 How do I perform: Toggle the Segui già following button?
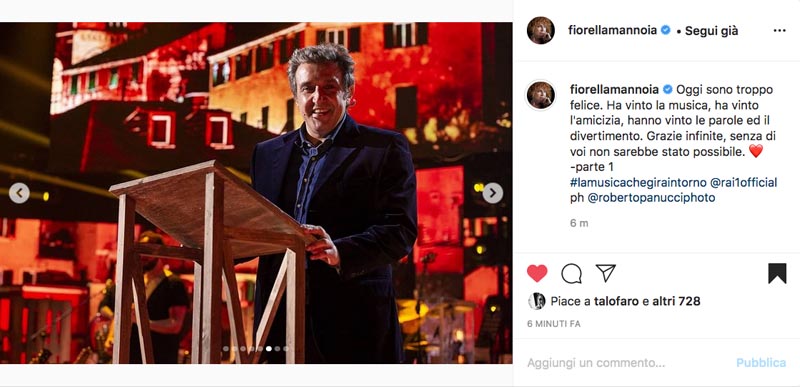(711, 31)
